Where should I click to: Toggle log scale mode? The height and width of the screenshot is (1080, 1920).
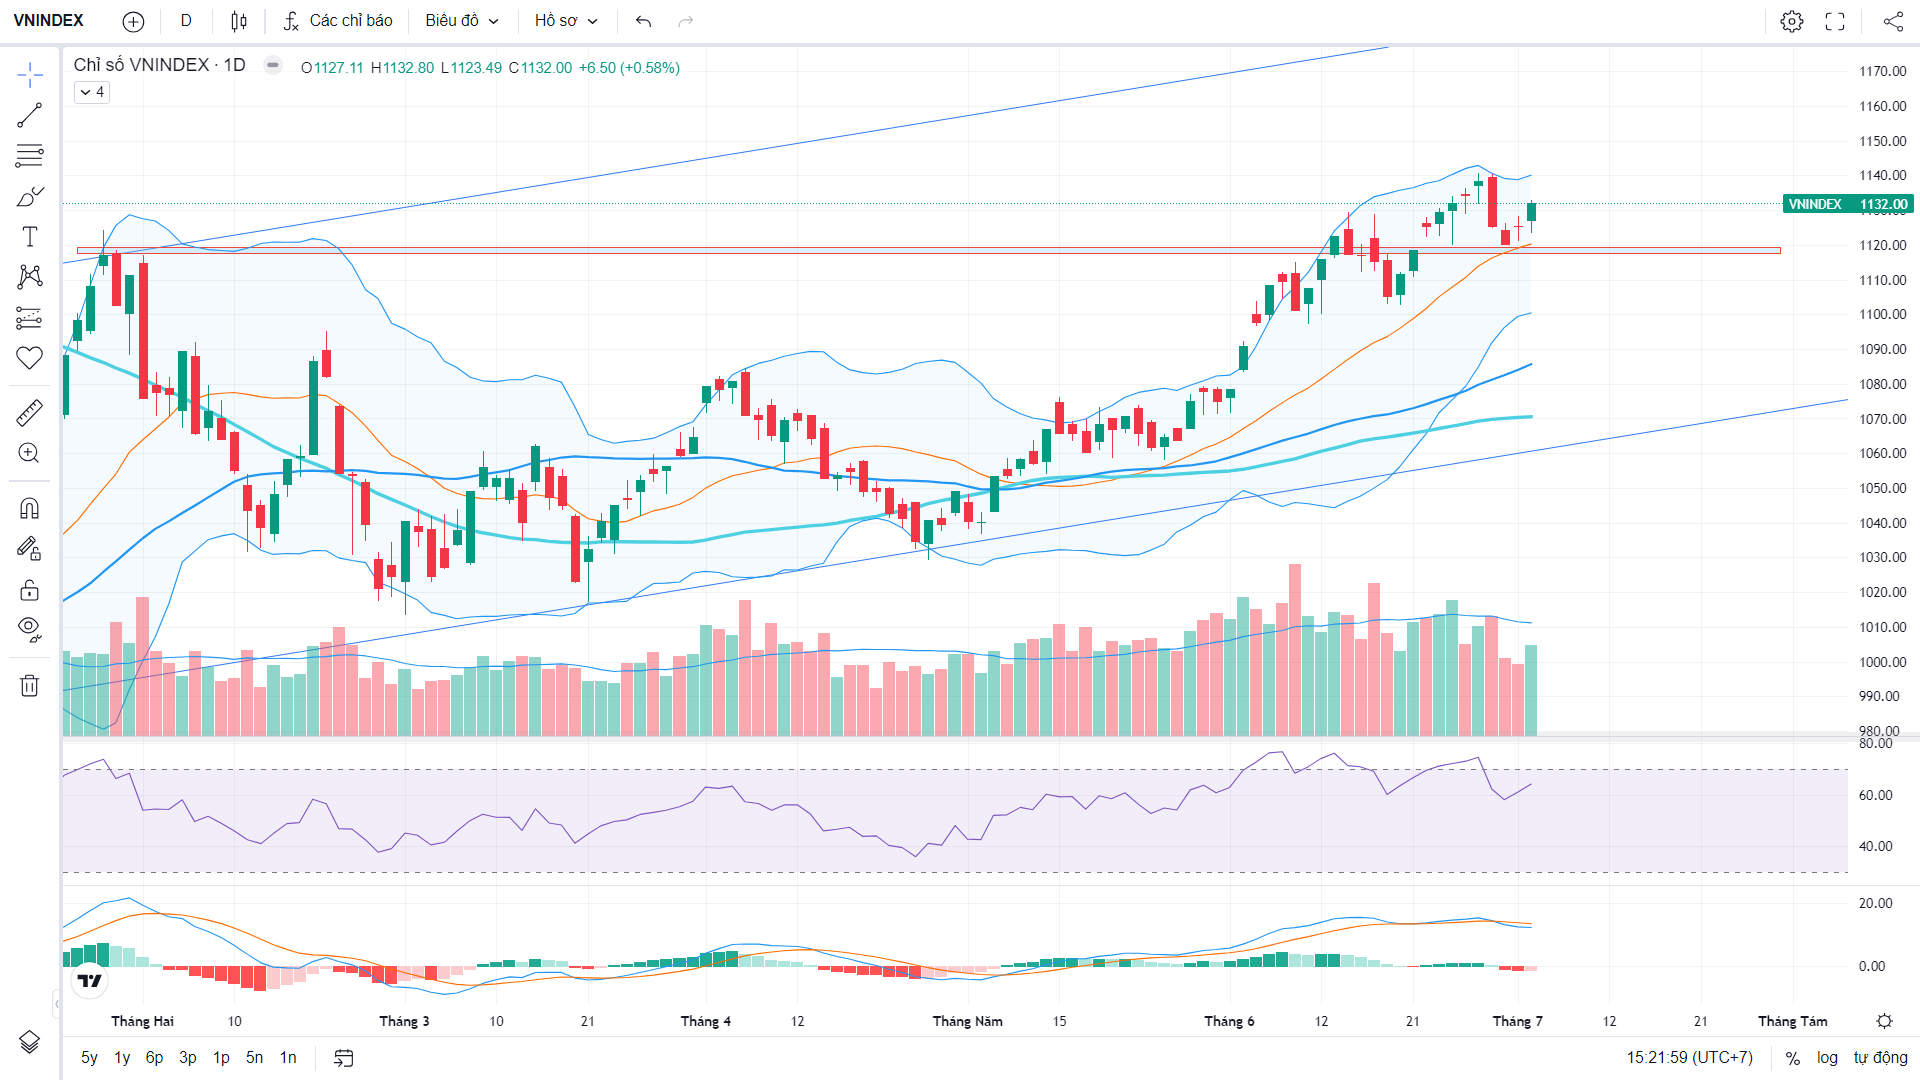1827,1058
